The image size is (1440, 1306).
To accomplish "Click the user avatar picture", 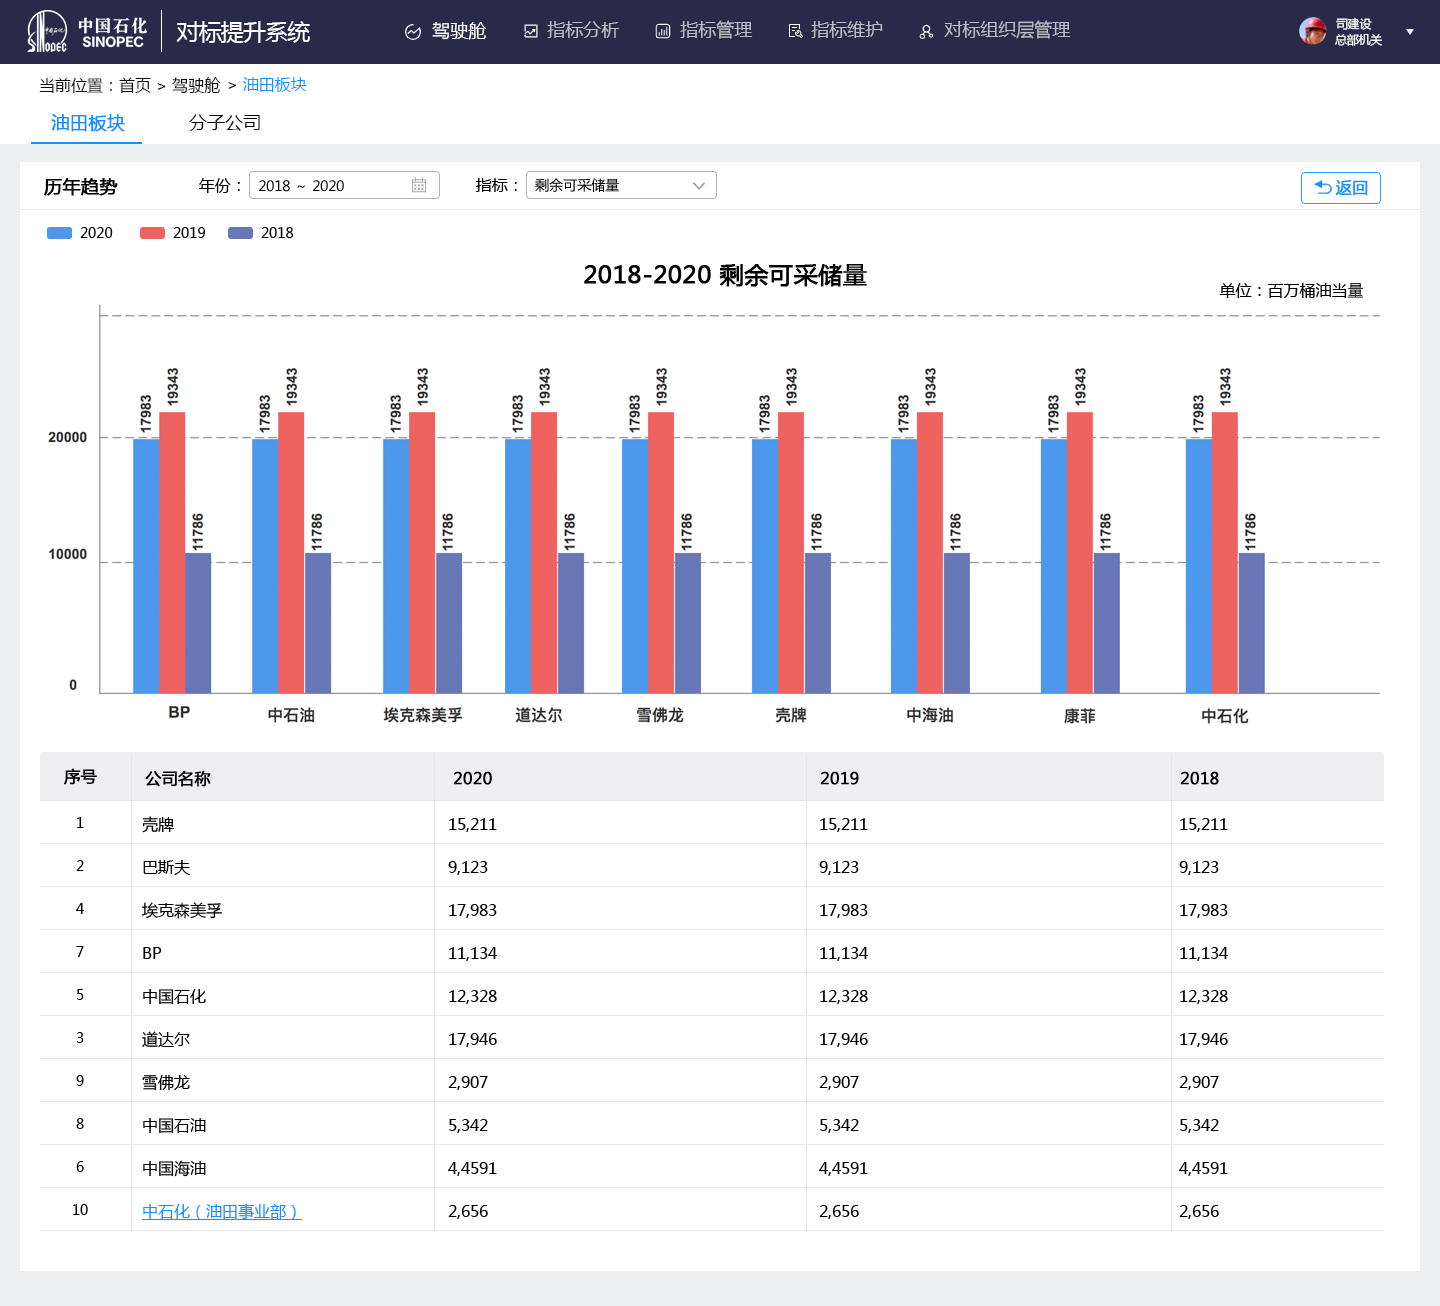I will point(1313,31).
